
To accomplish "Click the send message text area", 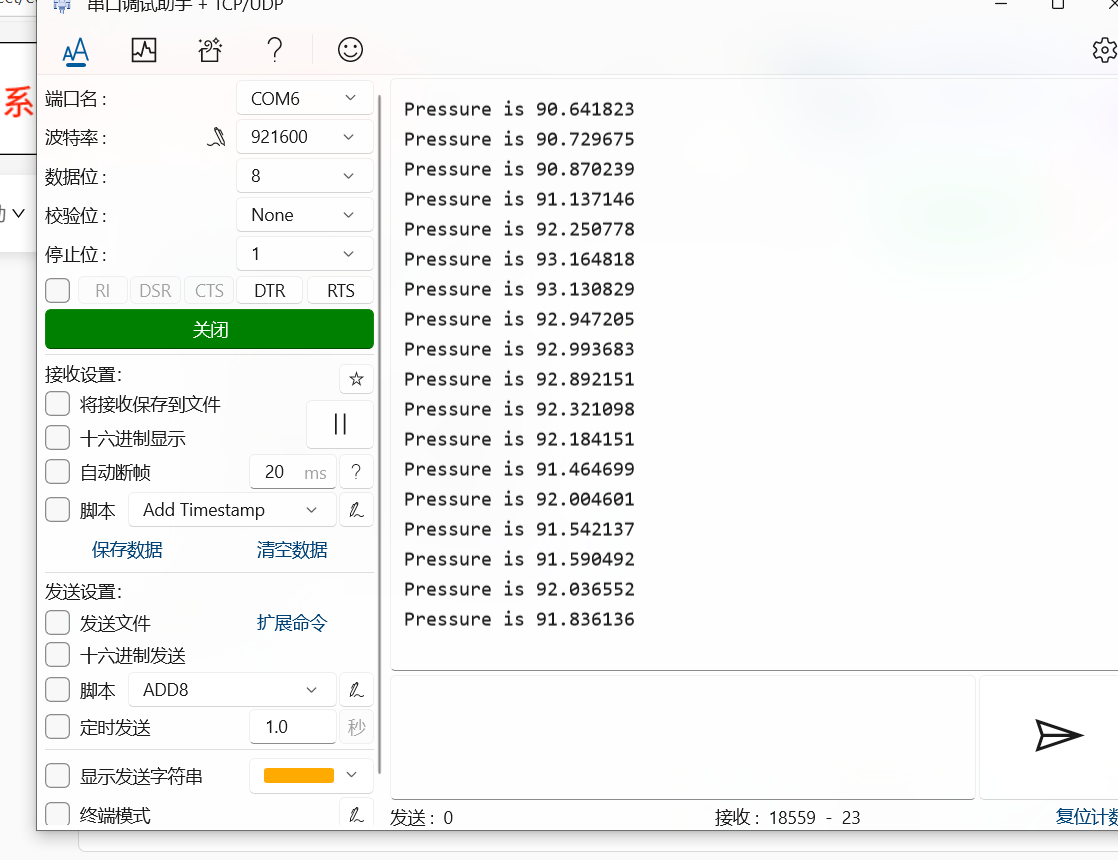I will point(682,736).
